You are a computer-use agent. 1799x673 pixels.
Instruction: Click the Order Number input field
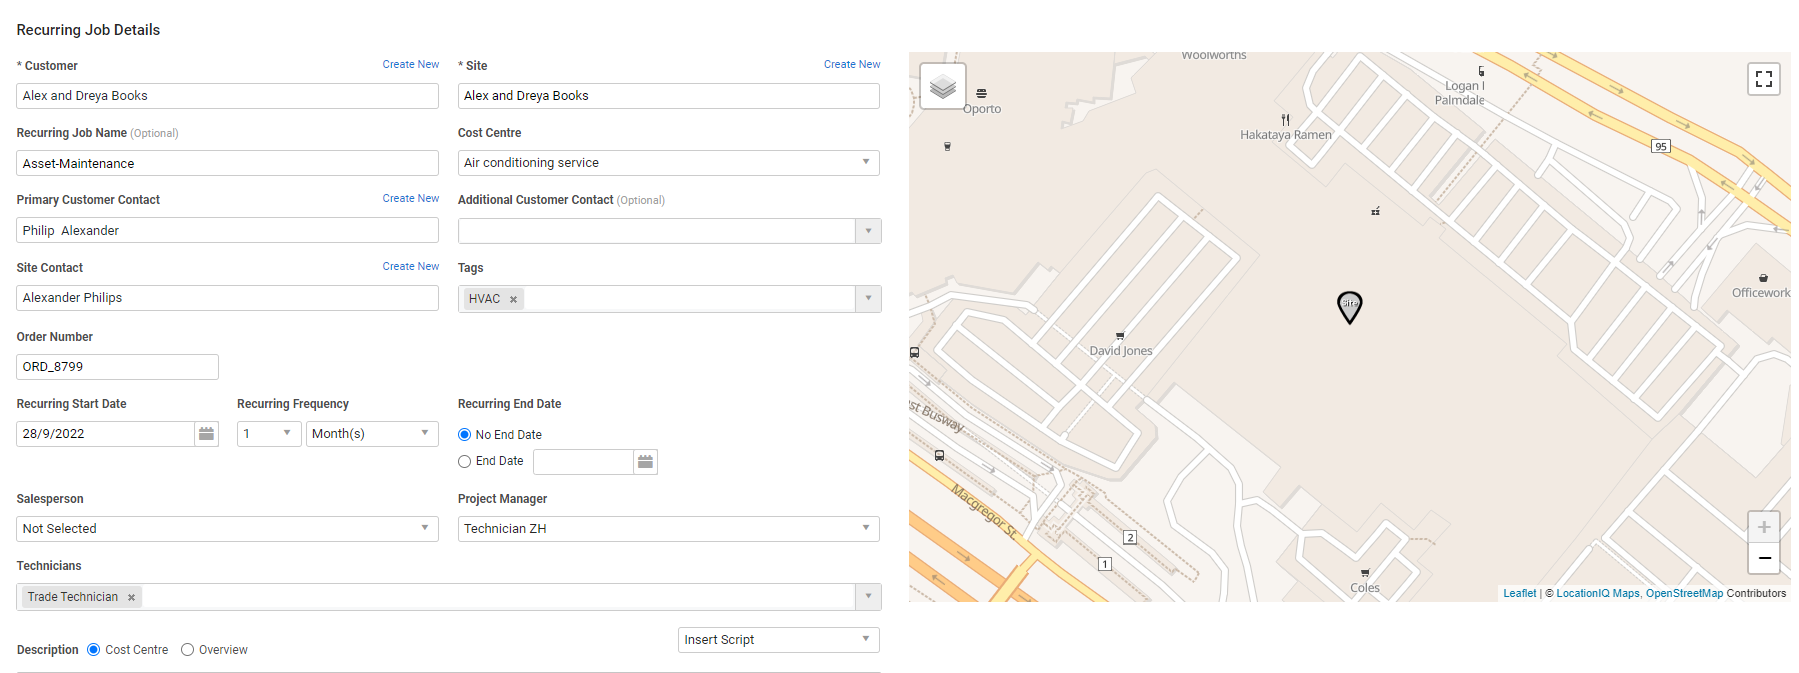[118, 367]
